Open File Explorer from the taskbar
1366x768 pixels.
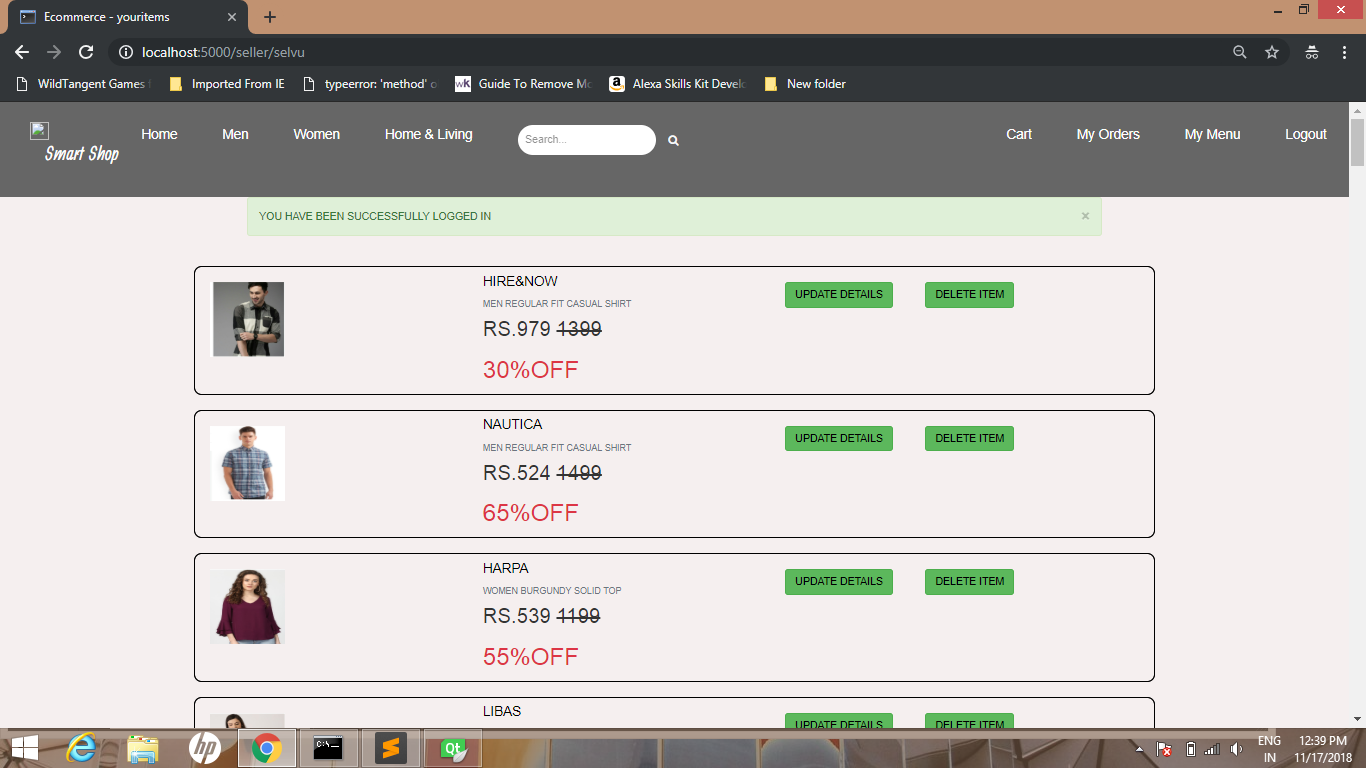143,748
